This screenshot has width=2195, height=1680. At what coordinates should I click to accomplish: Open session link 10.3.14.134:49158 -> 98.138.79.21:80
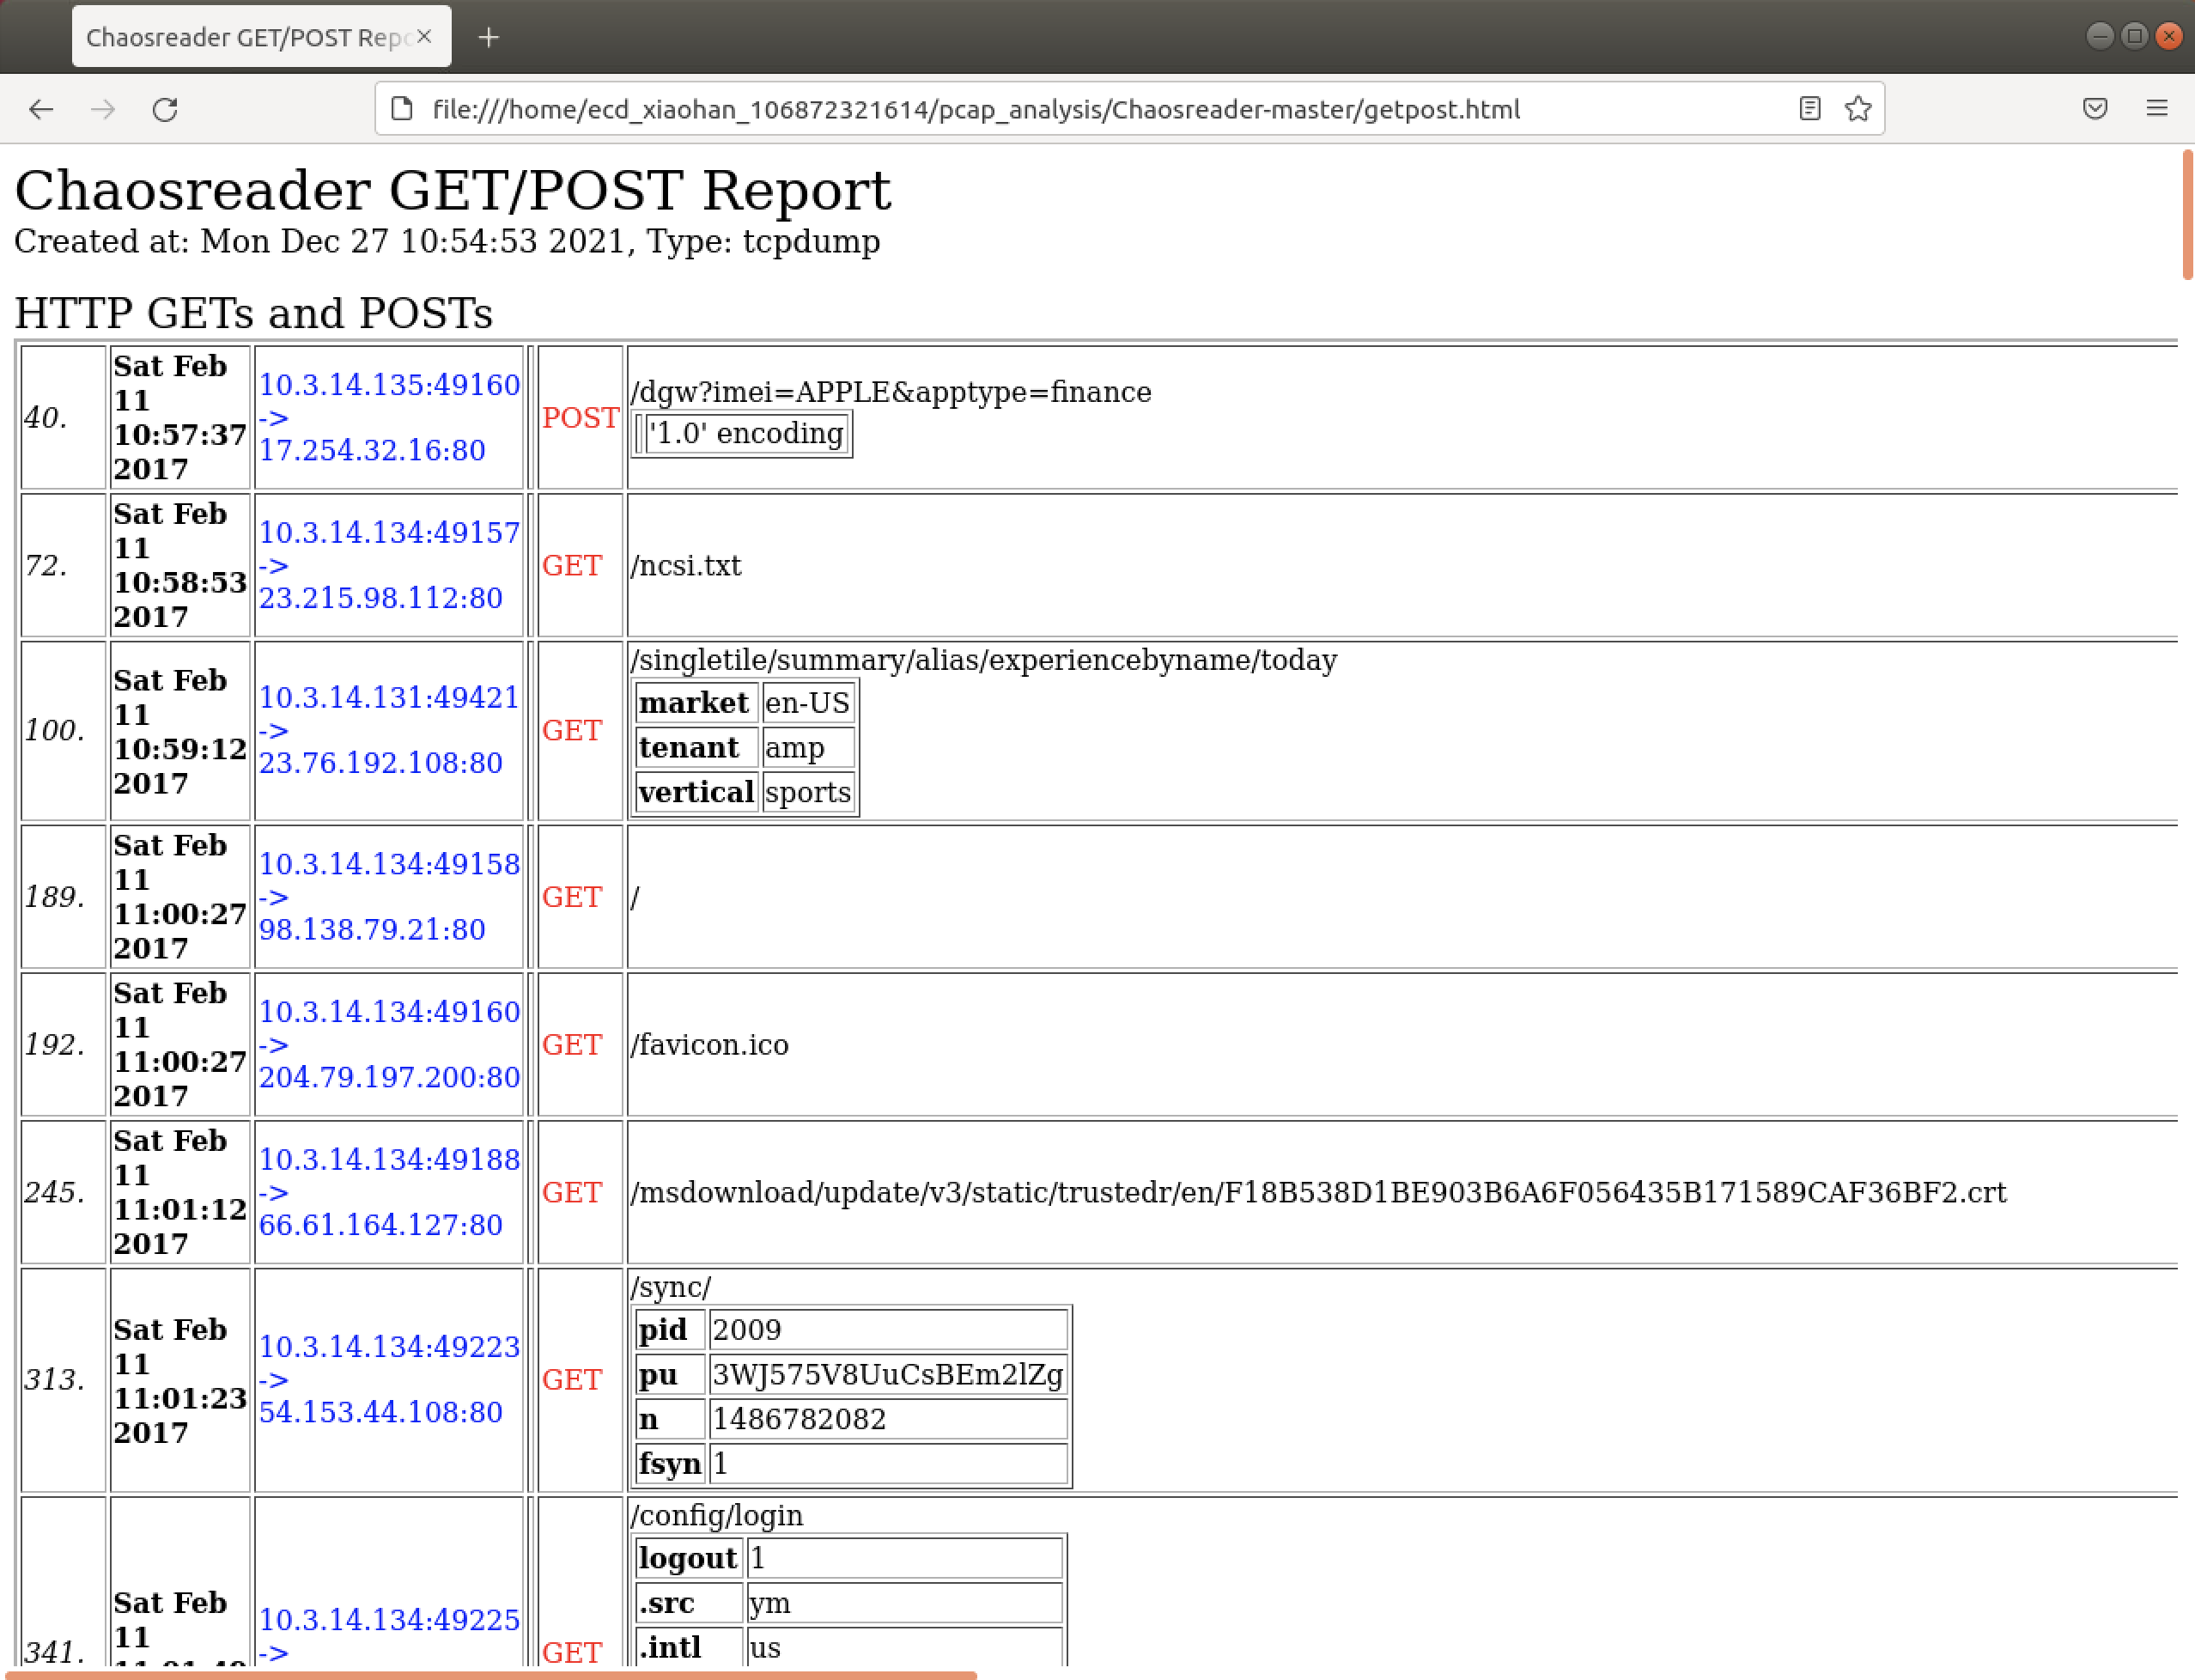tap(388, 897)
